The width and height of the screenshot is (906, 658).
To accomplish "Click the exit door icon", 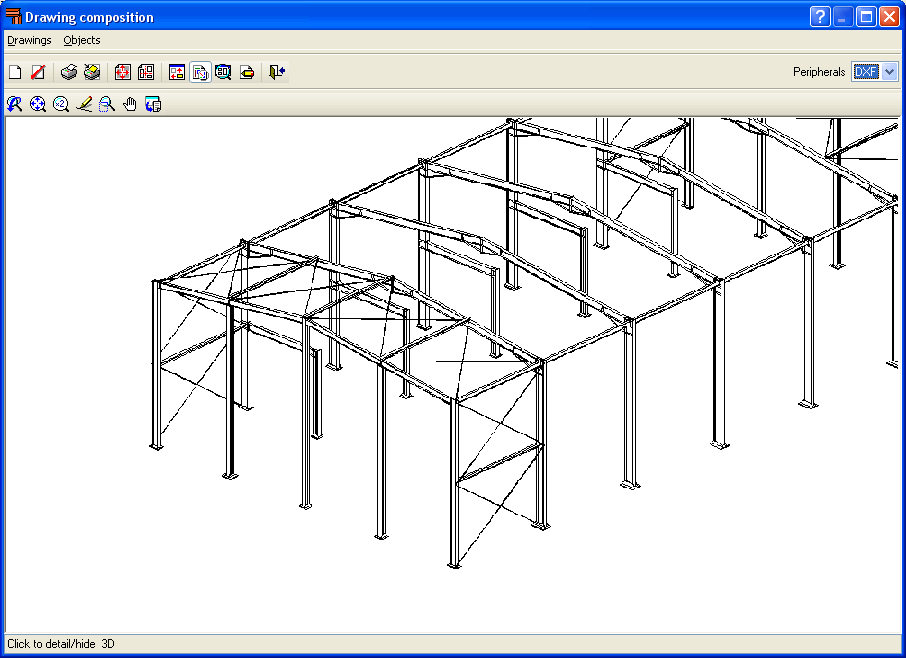I will (x=277, y=72).
